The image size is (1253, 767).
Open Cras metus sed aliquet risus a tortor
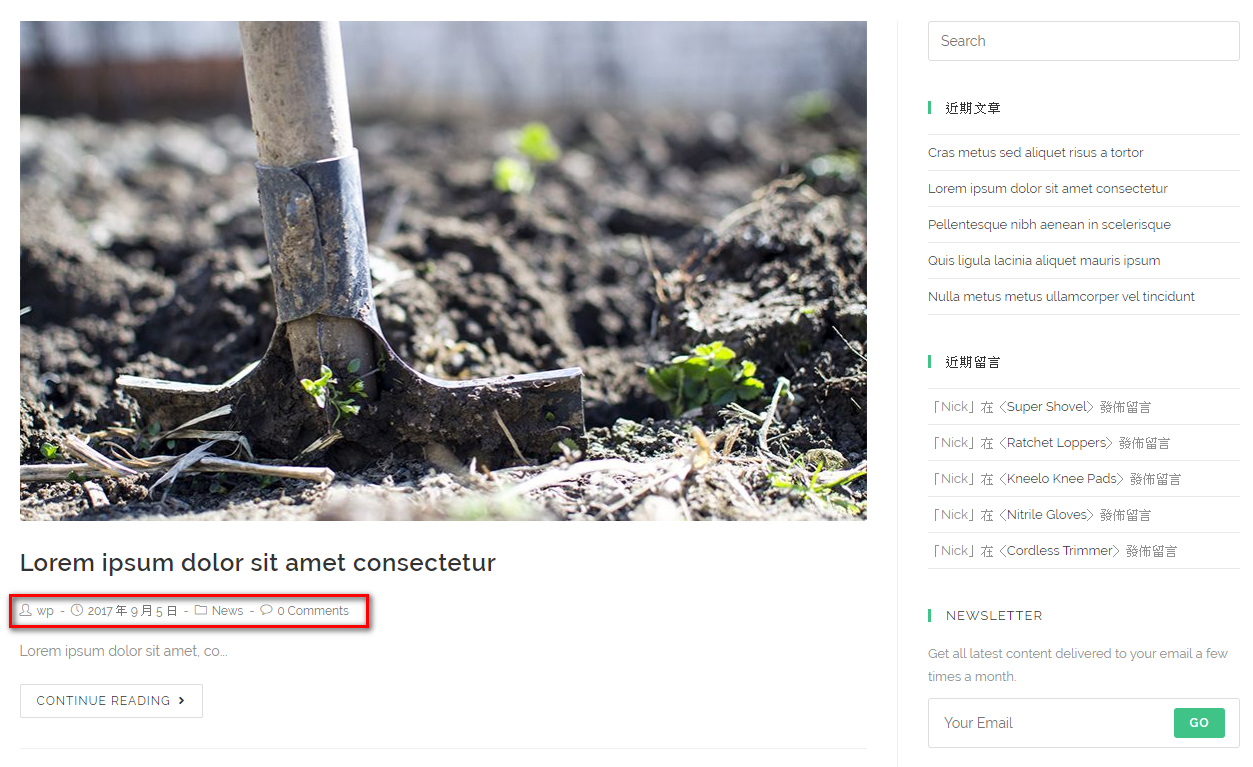pyautogui.click(x=1035, y=153)
